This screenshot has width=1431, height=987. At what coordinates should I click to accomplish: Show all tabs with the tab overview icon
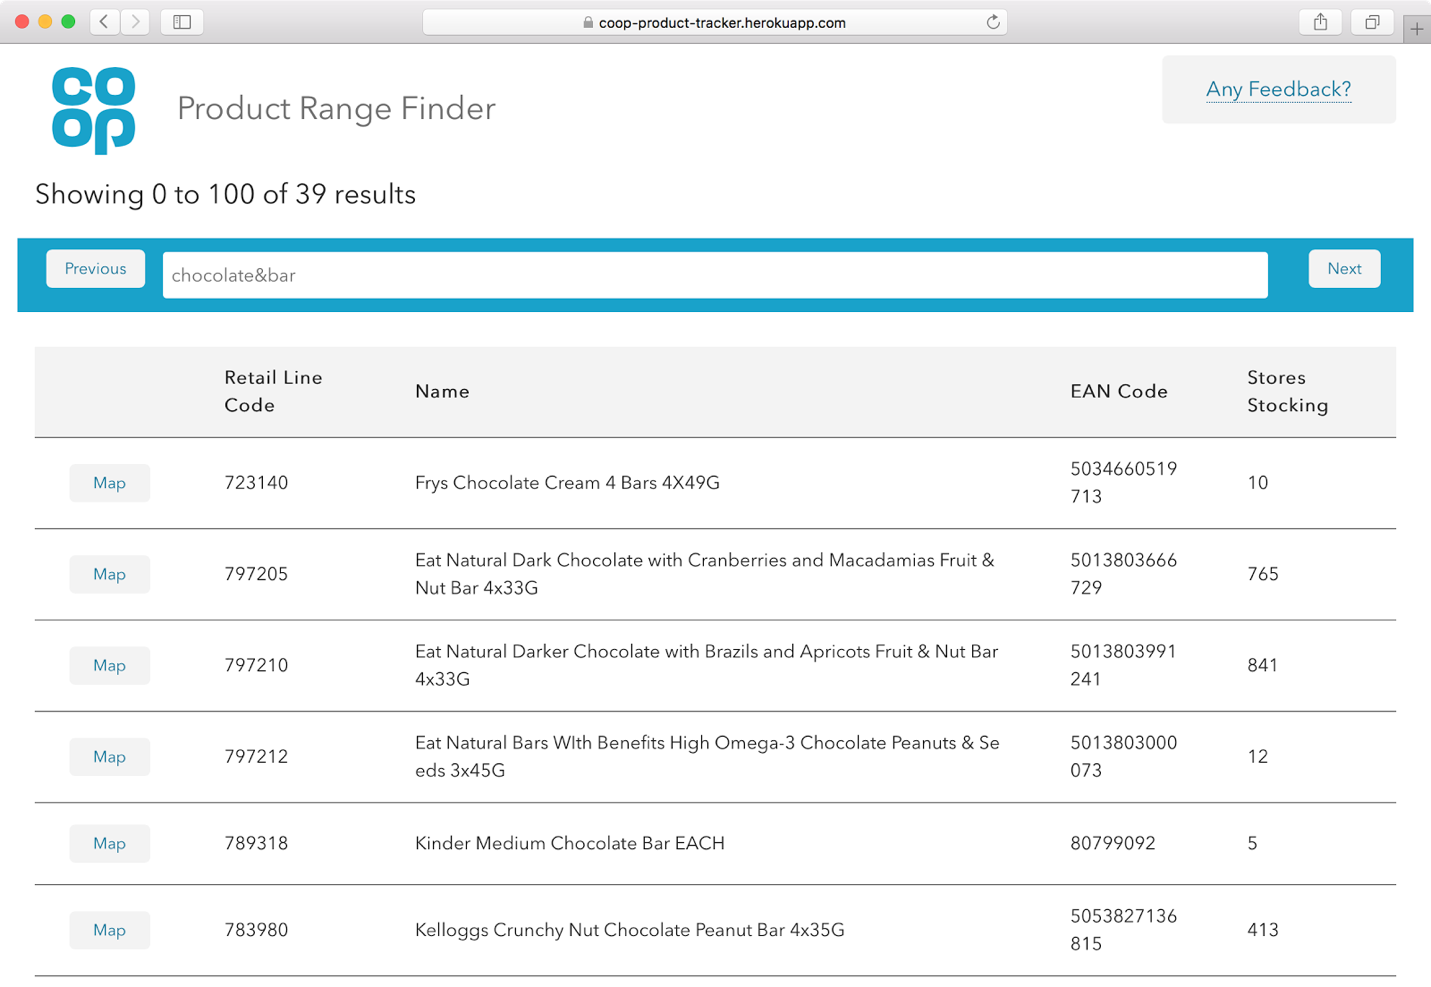1372,21
